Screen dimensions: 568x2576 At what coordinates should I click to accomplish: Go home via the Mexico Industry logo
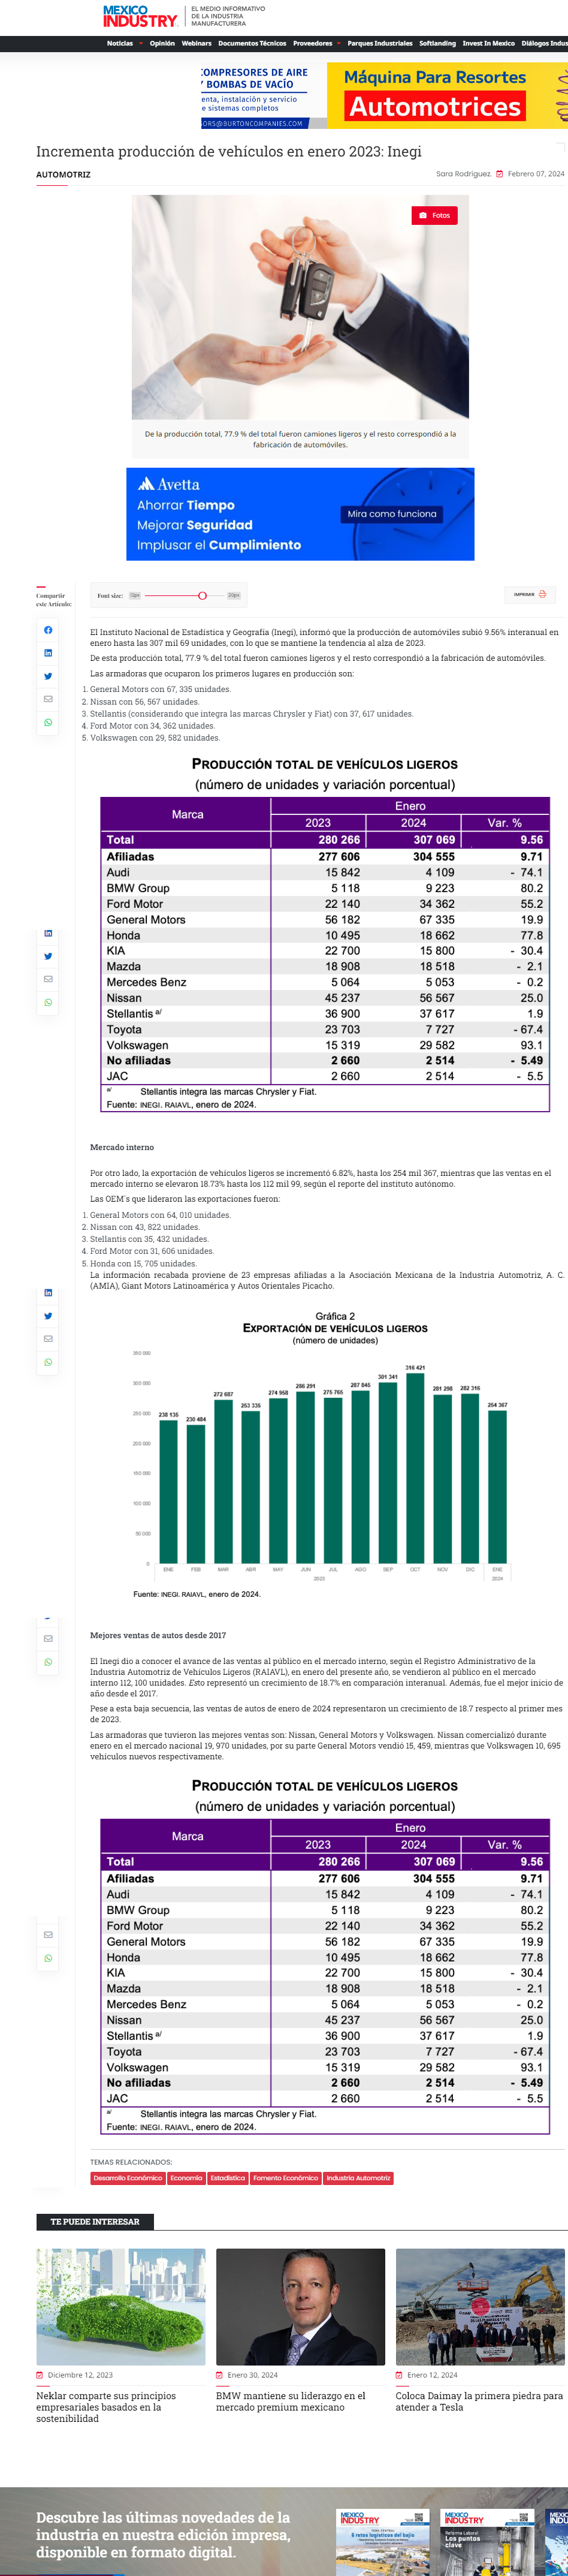pyautogui.click(x=140, y=17)
